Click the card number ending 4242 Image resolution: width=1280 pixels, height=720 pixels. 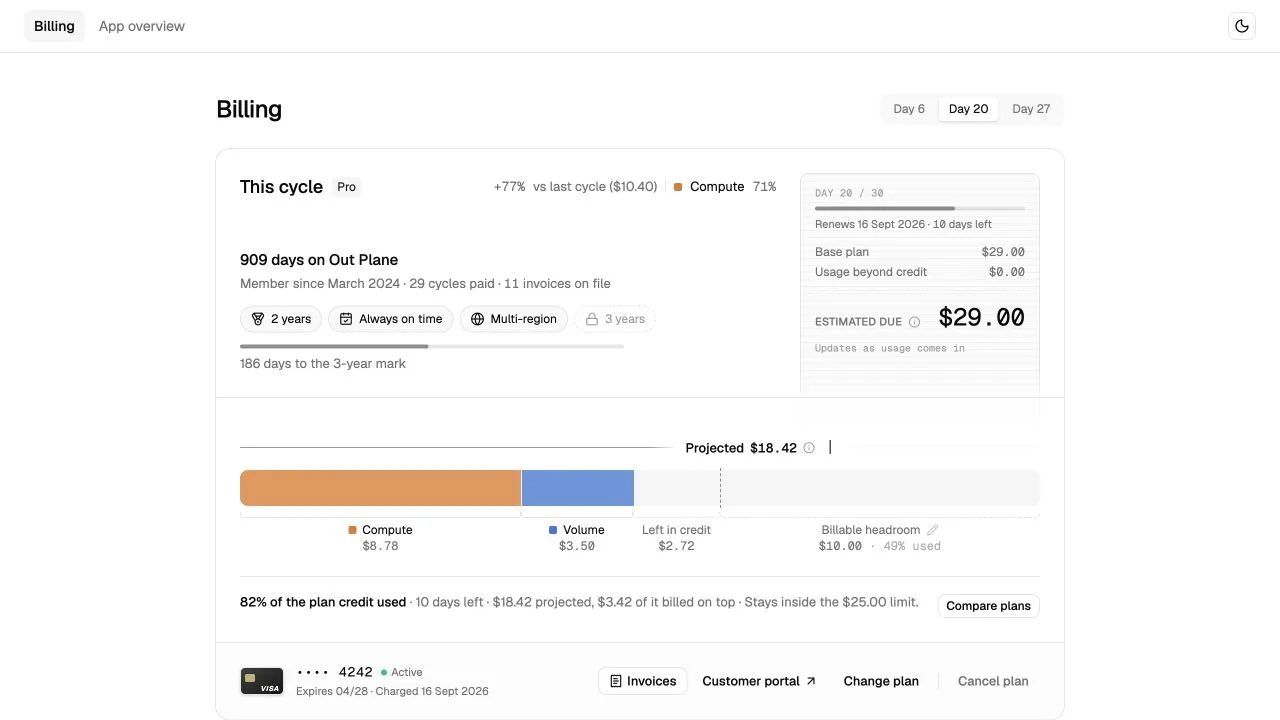pyautogui.click(x=334, y=672)
